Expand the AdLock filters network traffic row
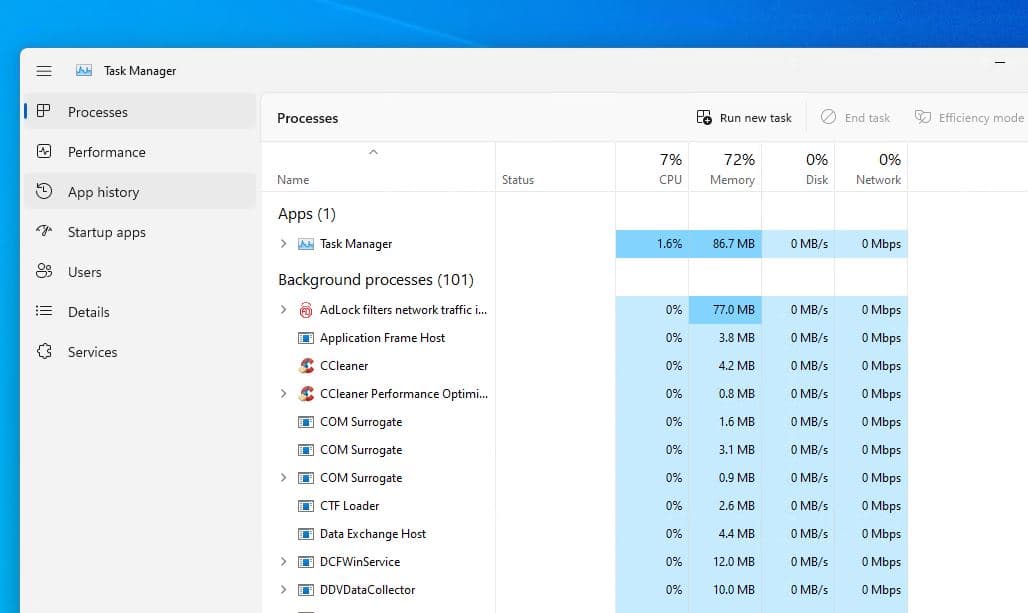The width and height of the screenshot is (1028, 613). [283, 309]
